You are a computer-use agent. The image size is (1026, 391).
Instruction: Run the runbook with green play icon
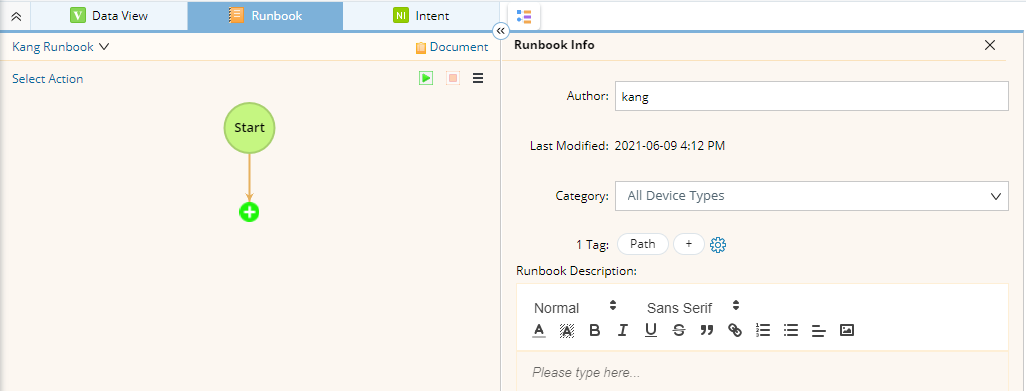427,78
